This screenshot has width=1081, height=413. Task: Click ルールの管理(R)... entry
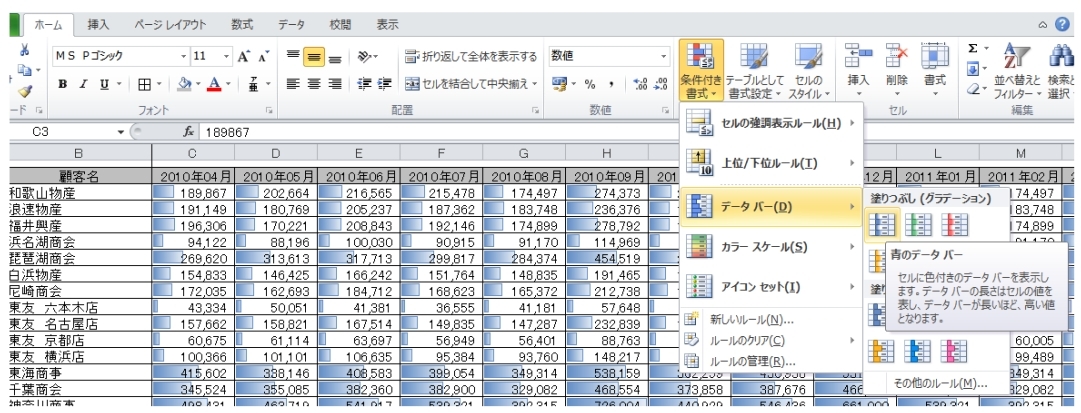point(771,361)
